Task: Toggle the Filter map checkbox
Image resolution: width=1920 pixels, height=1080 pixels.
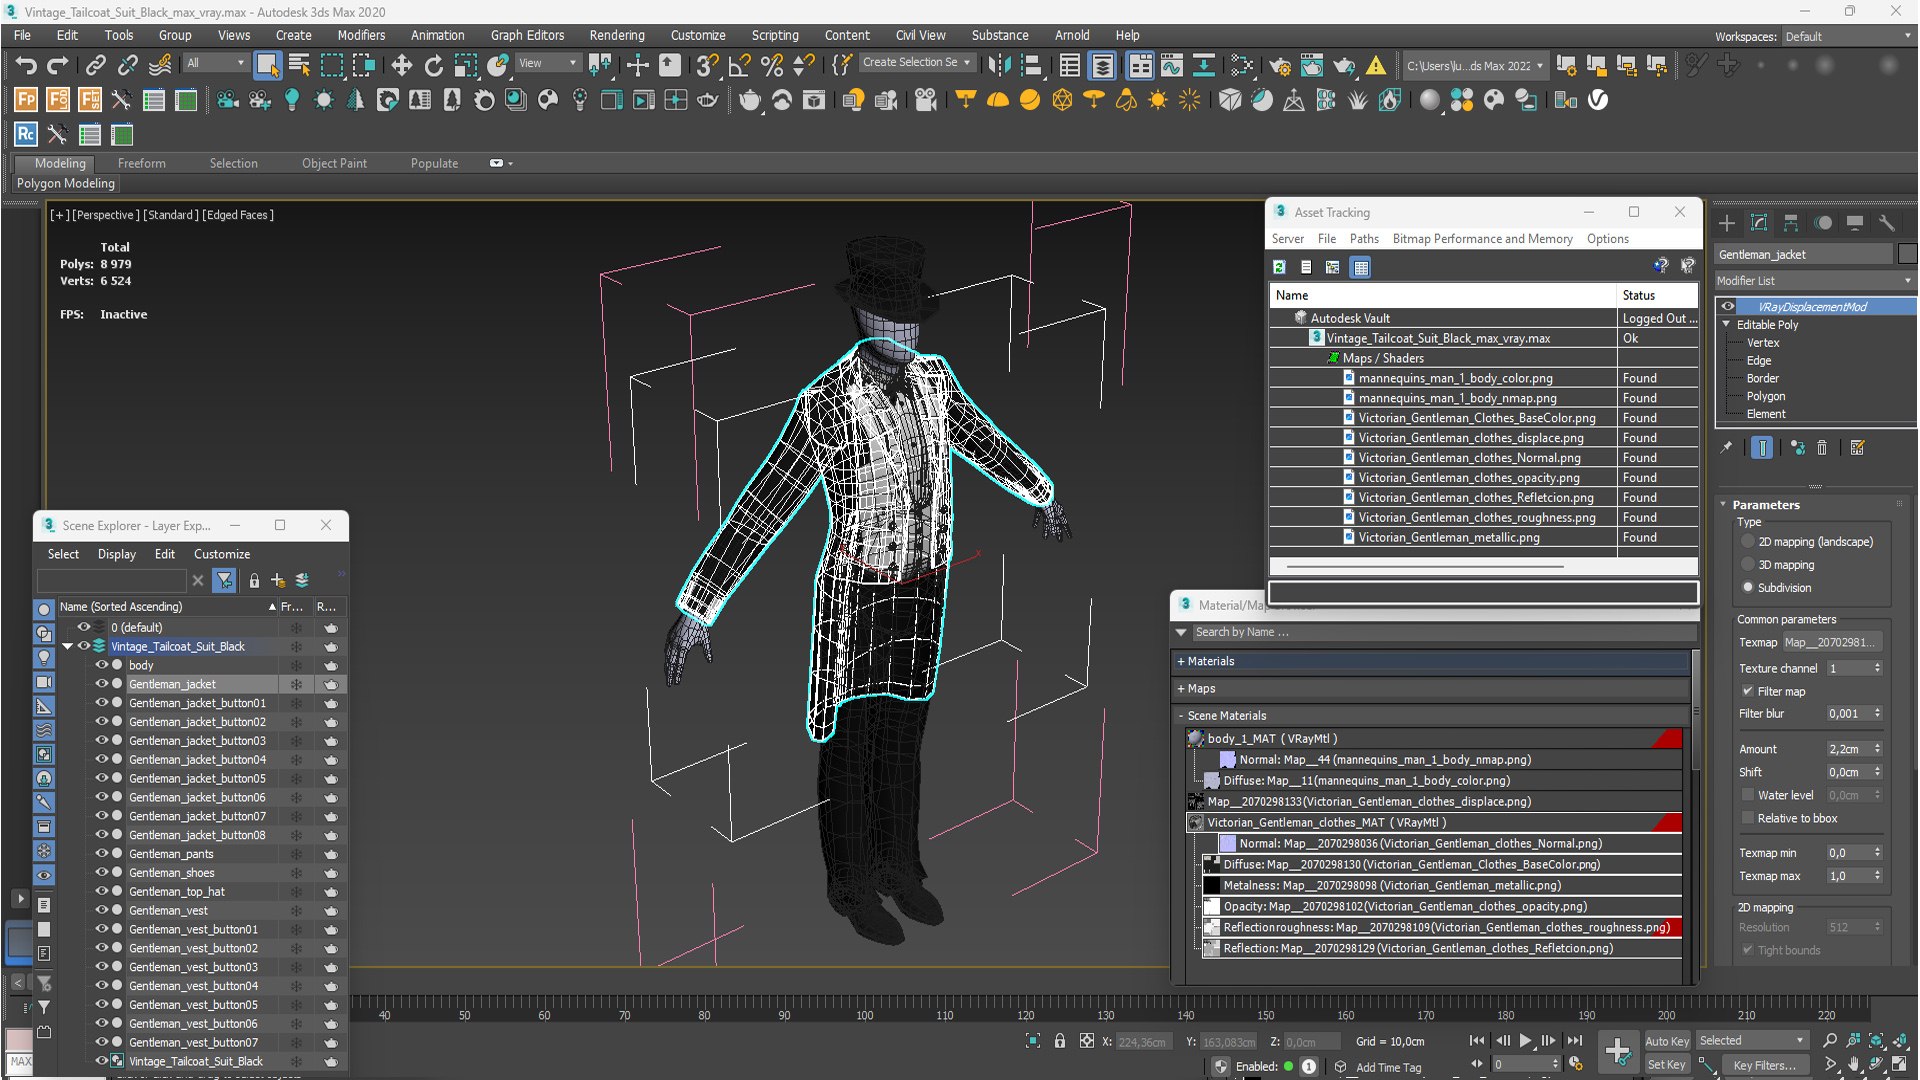Action: point(1748,691)
